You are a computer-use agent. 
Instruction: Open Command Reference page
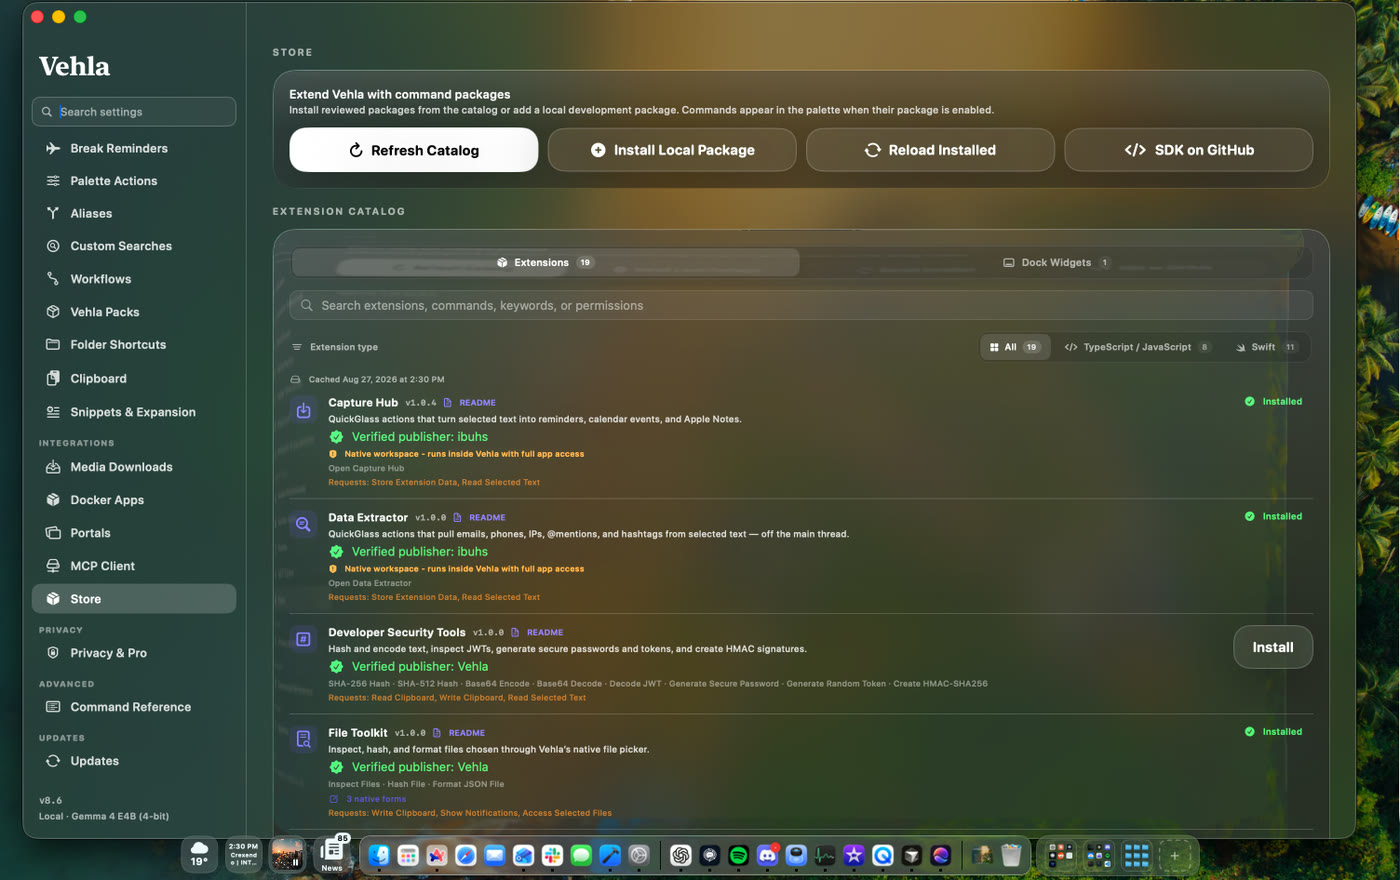coord(134,707)
